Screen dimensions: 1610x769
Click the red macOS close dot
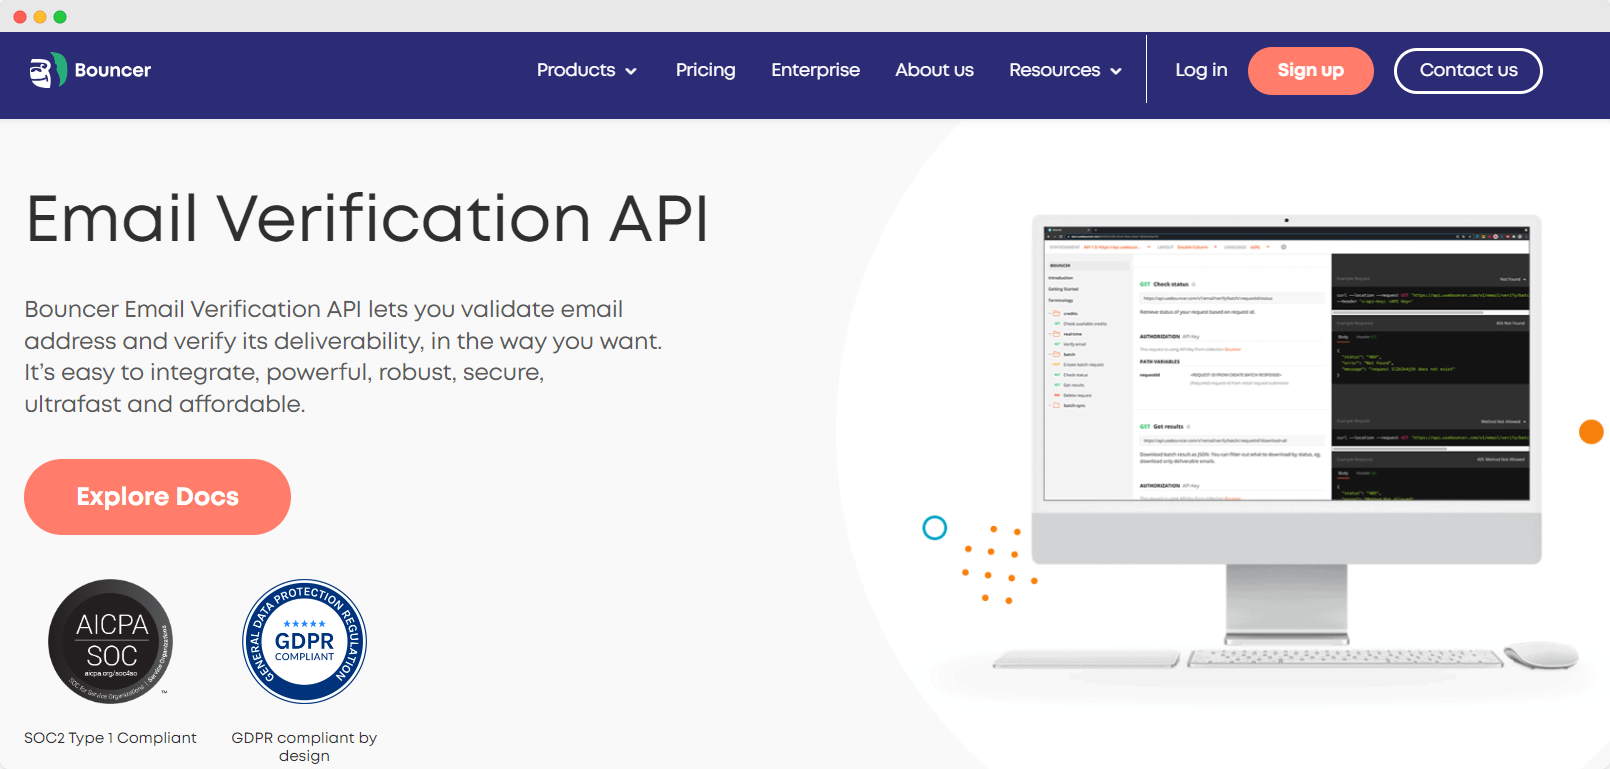click(x=20, y=17)
